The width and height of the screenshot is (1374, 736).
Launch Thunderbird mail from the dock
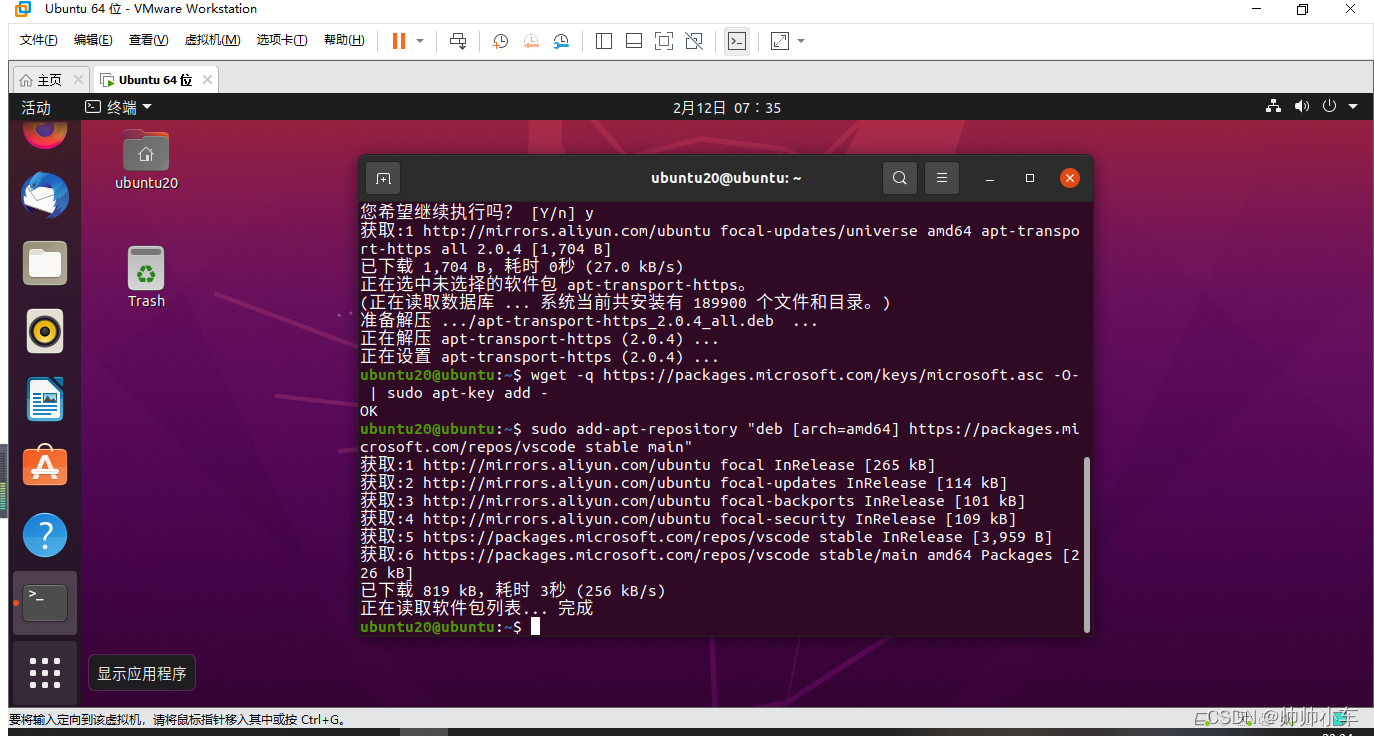point(45,196)
